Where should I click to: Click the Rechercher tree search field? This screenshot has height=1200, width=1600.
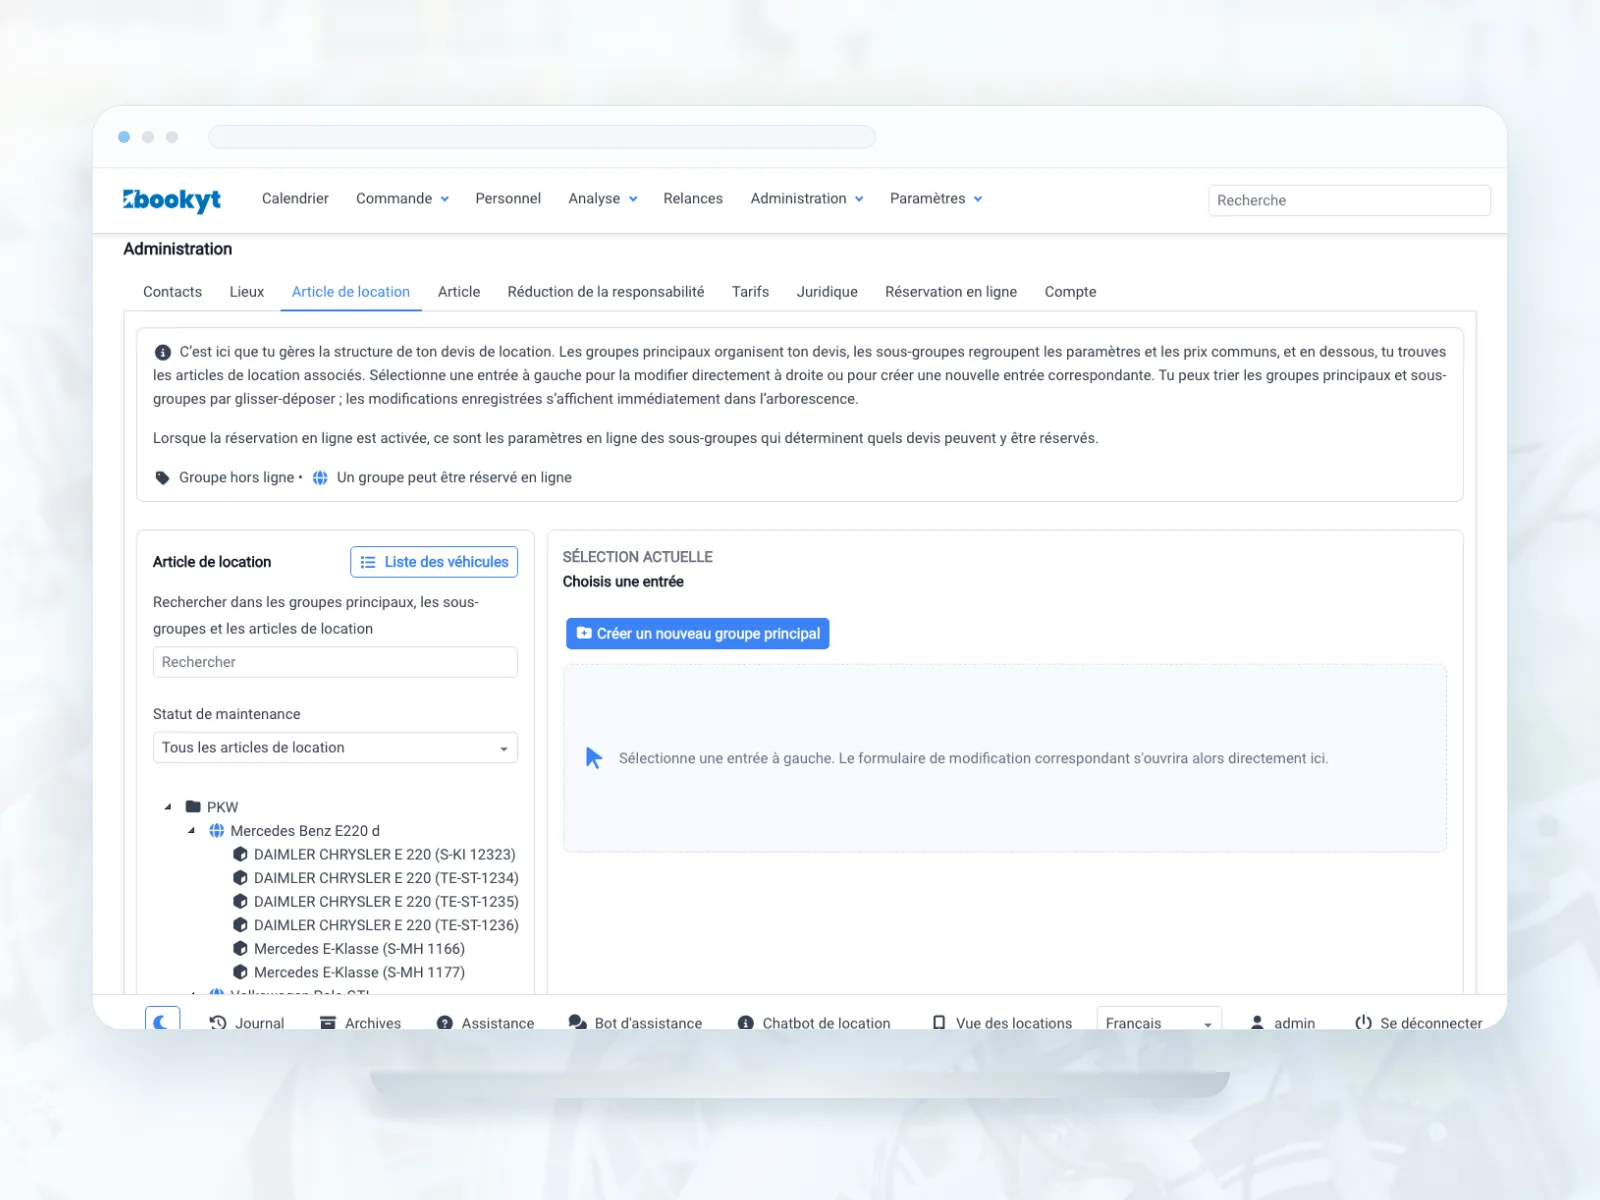point(335,662)
